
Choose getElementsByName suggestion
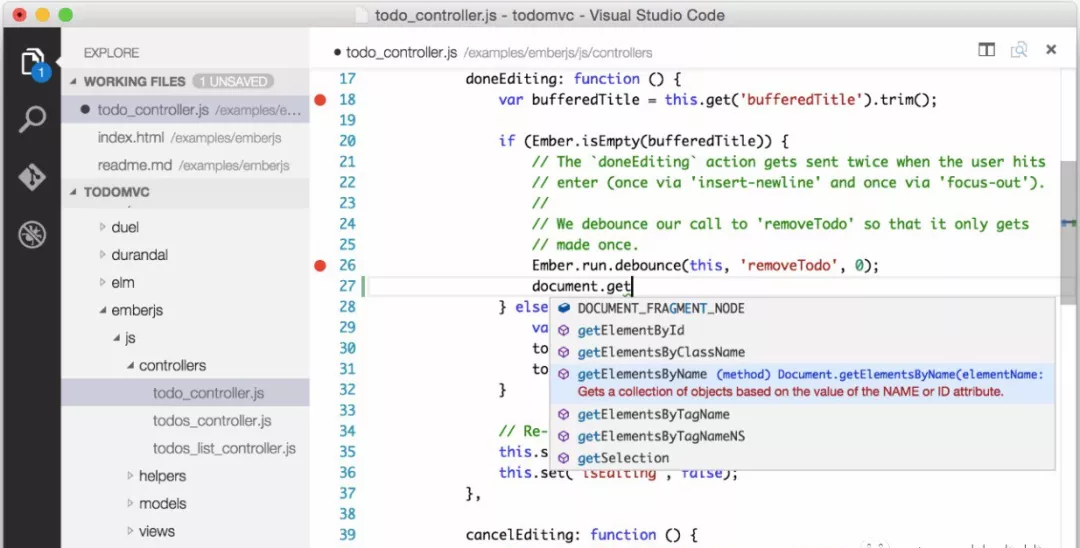tap(802, 383)
